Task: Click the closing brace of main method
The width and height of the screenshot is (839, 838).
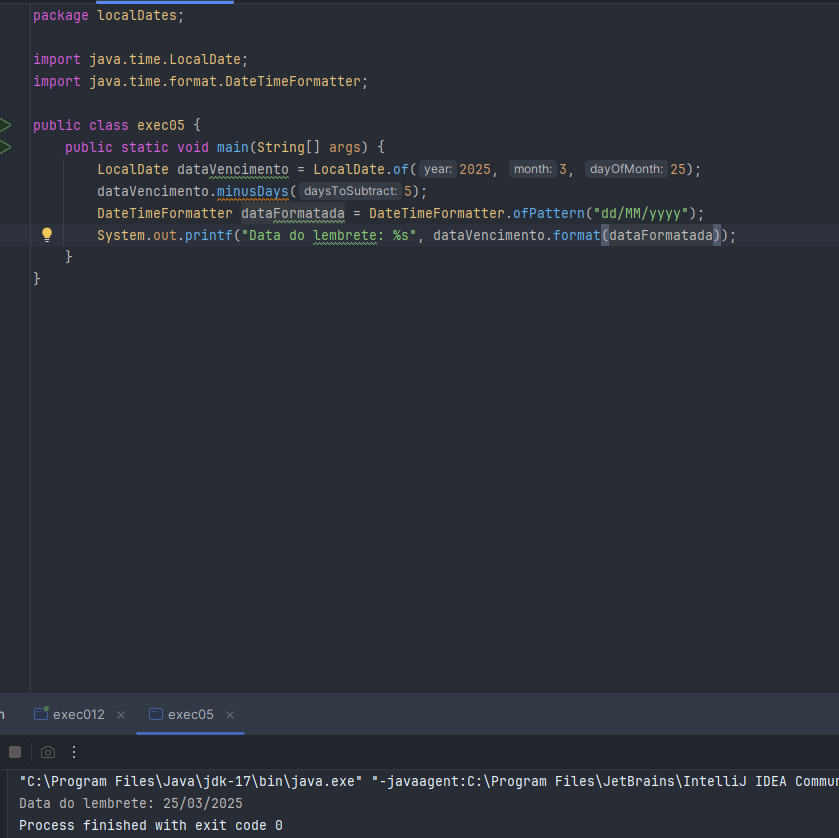Action: [68, 257]
